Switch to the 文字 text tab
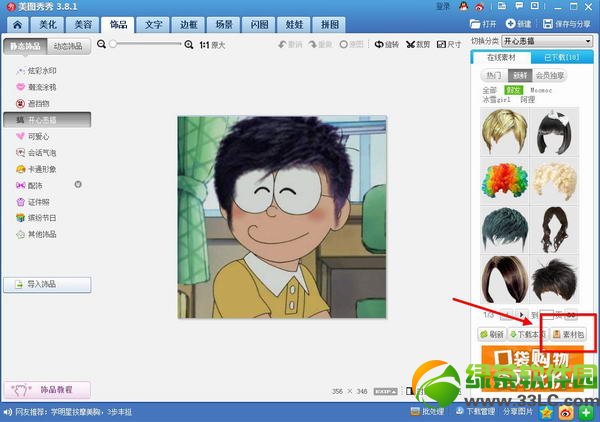Image resolution: width=600 pixels, height=422 pixels. pos(153,23)
